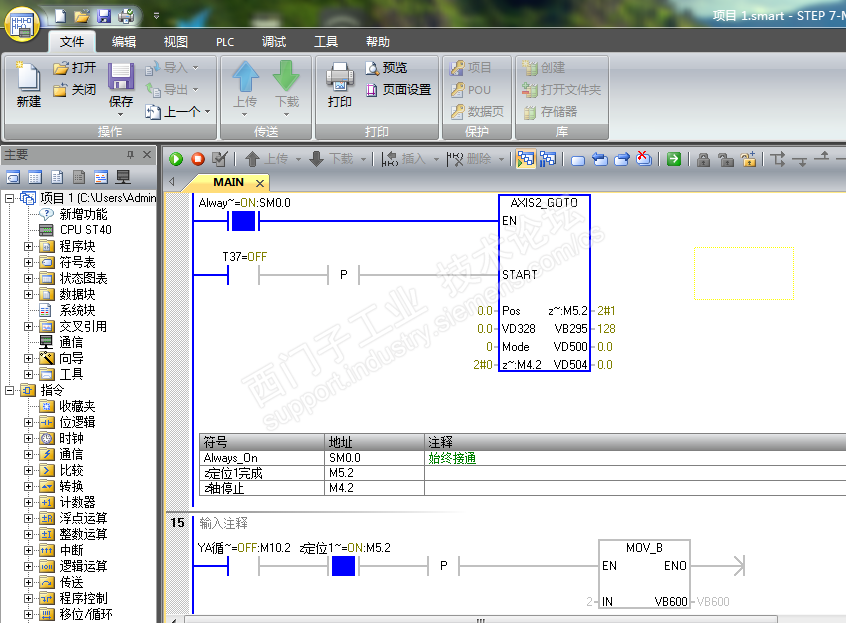Viewport: 846px width, 623px height.
Task: Click the AXIS2_GOTO instruction box title
Action: [544, 203]
